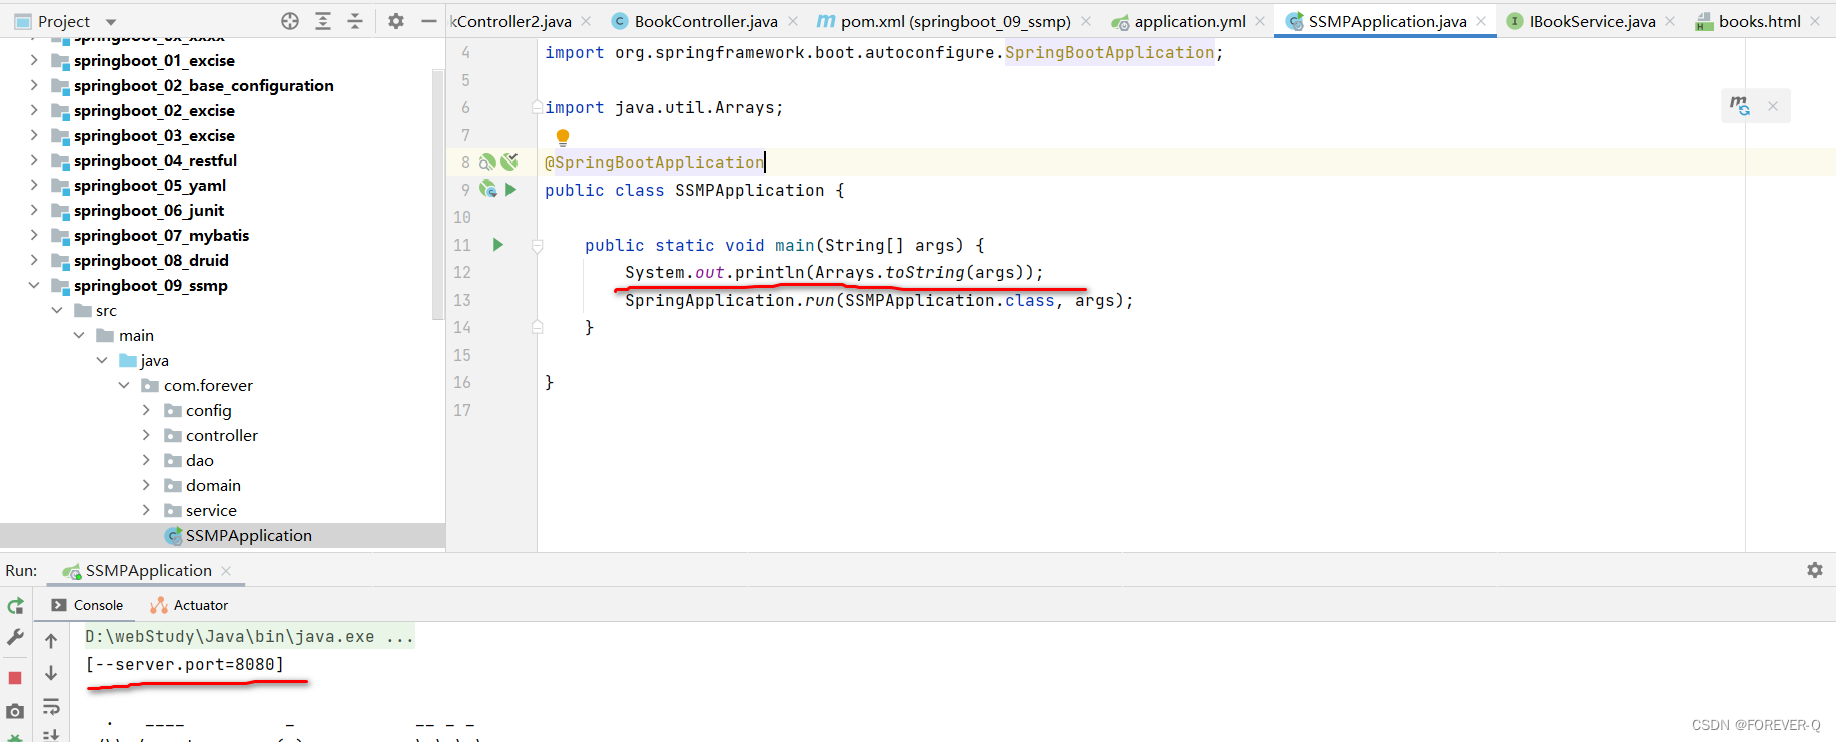Select the domain package
Screen dimensions: 1836x742
coord(213,485)
